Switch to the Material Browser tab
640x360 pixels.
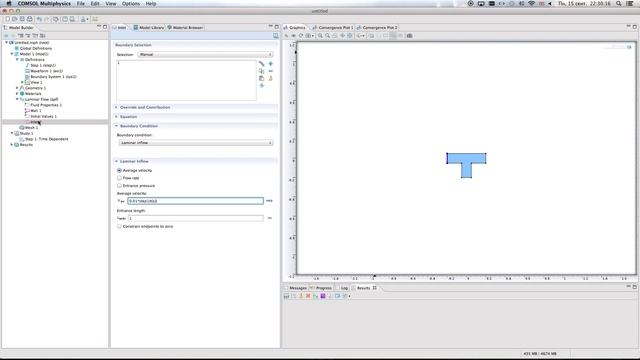(x=185, y=27)
